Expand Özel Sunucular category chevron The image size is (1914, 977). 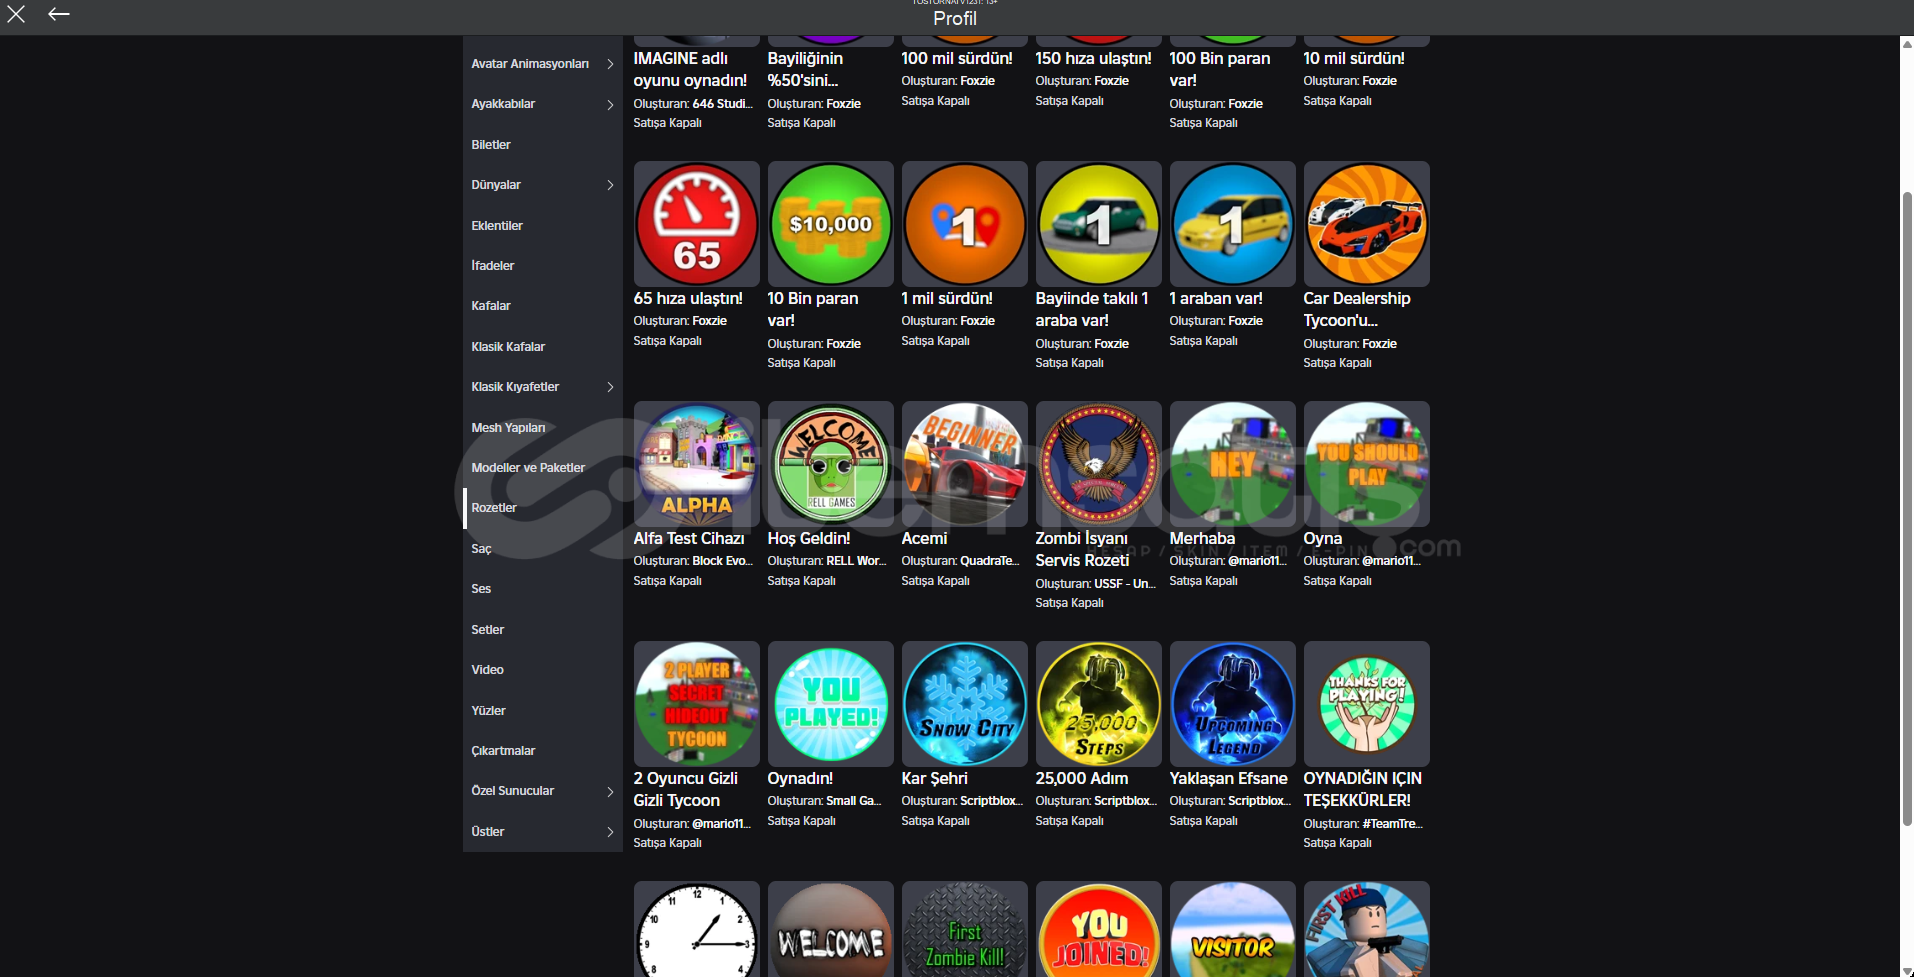(610, 791)
